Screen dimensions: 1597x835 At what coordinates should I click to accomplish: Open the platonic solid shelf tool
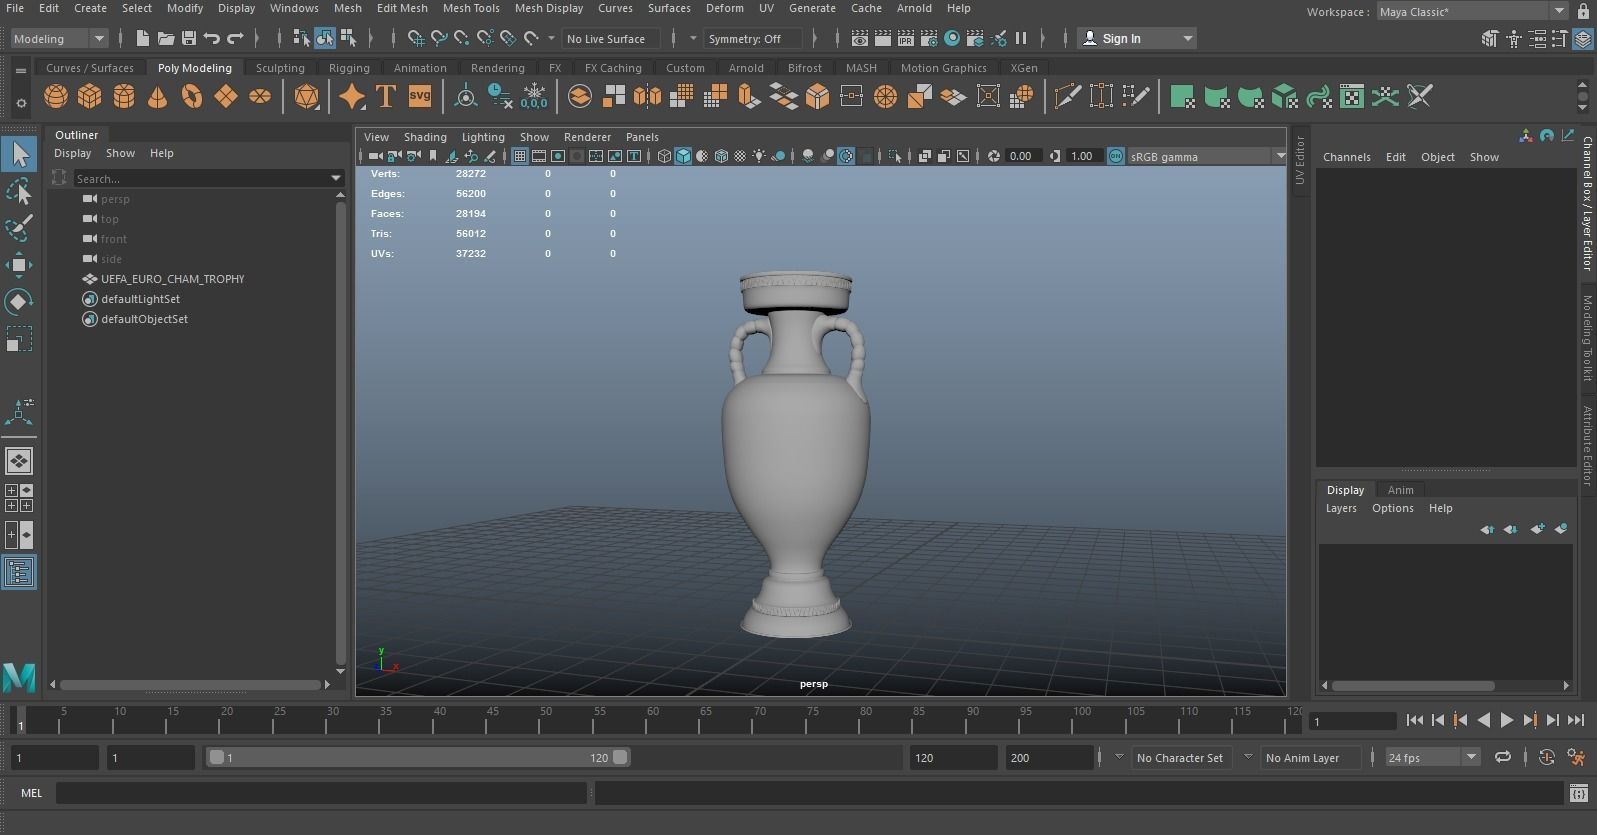click(x=306, y=97)
